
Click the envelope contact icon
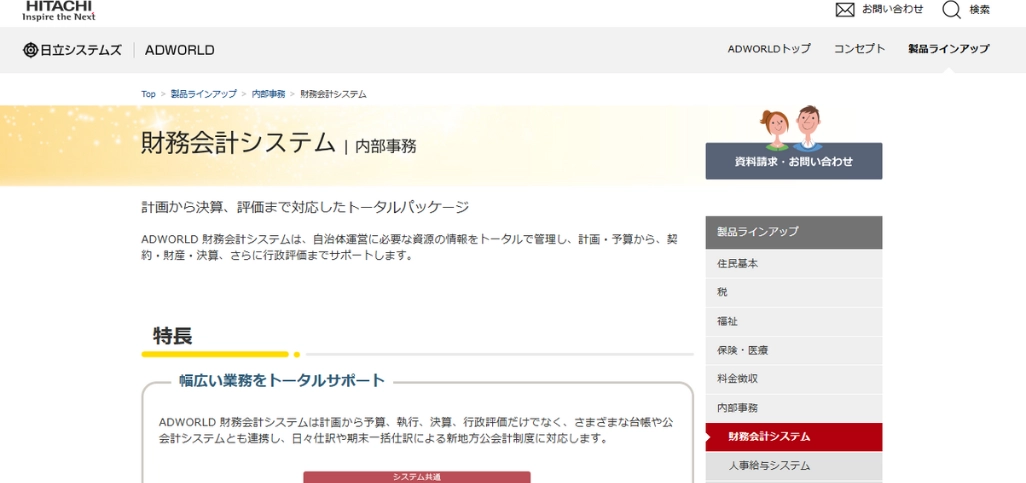(x=845, y=10)
